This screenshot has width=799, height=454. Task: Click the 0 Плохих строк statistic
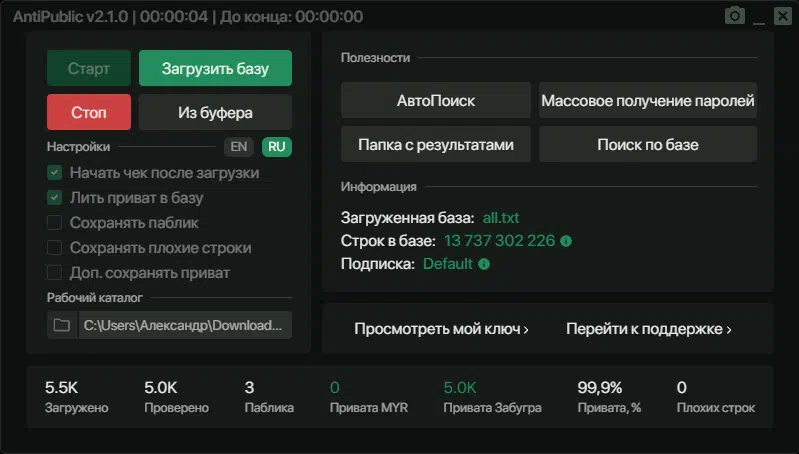point(716,397)
